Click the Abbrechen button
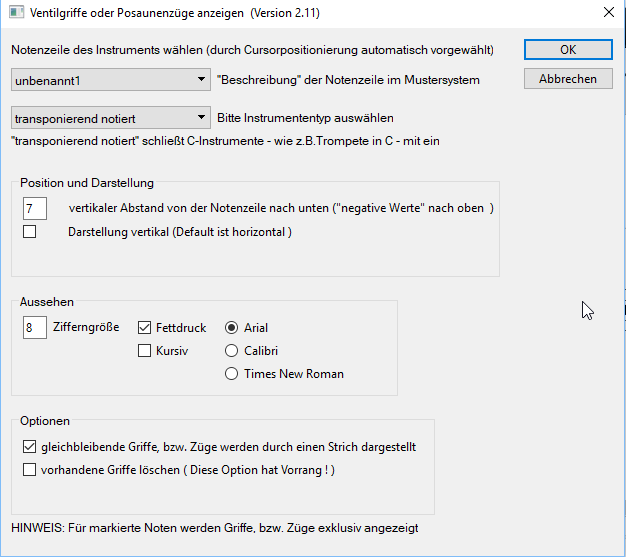 (568, 78)
